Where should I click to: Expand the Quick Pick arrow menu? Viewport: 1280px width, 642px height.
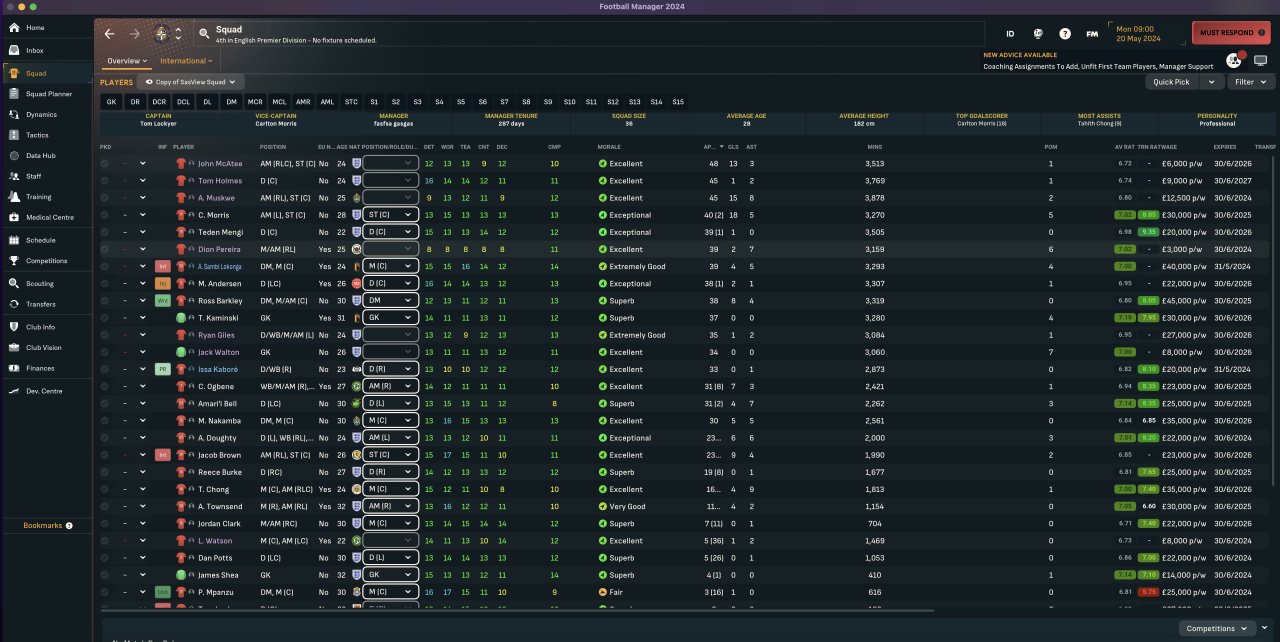[x=1211, y=82]
